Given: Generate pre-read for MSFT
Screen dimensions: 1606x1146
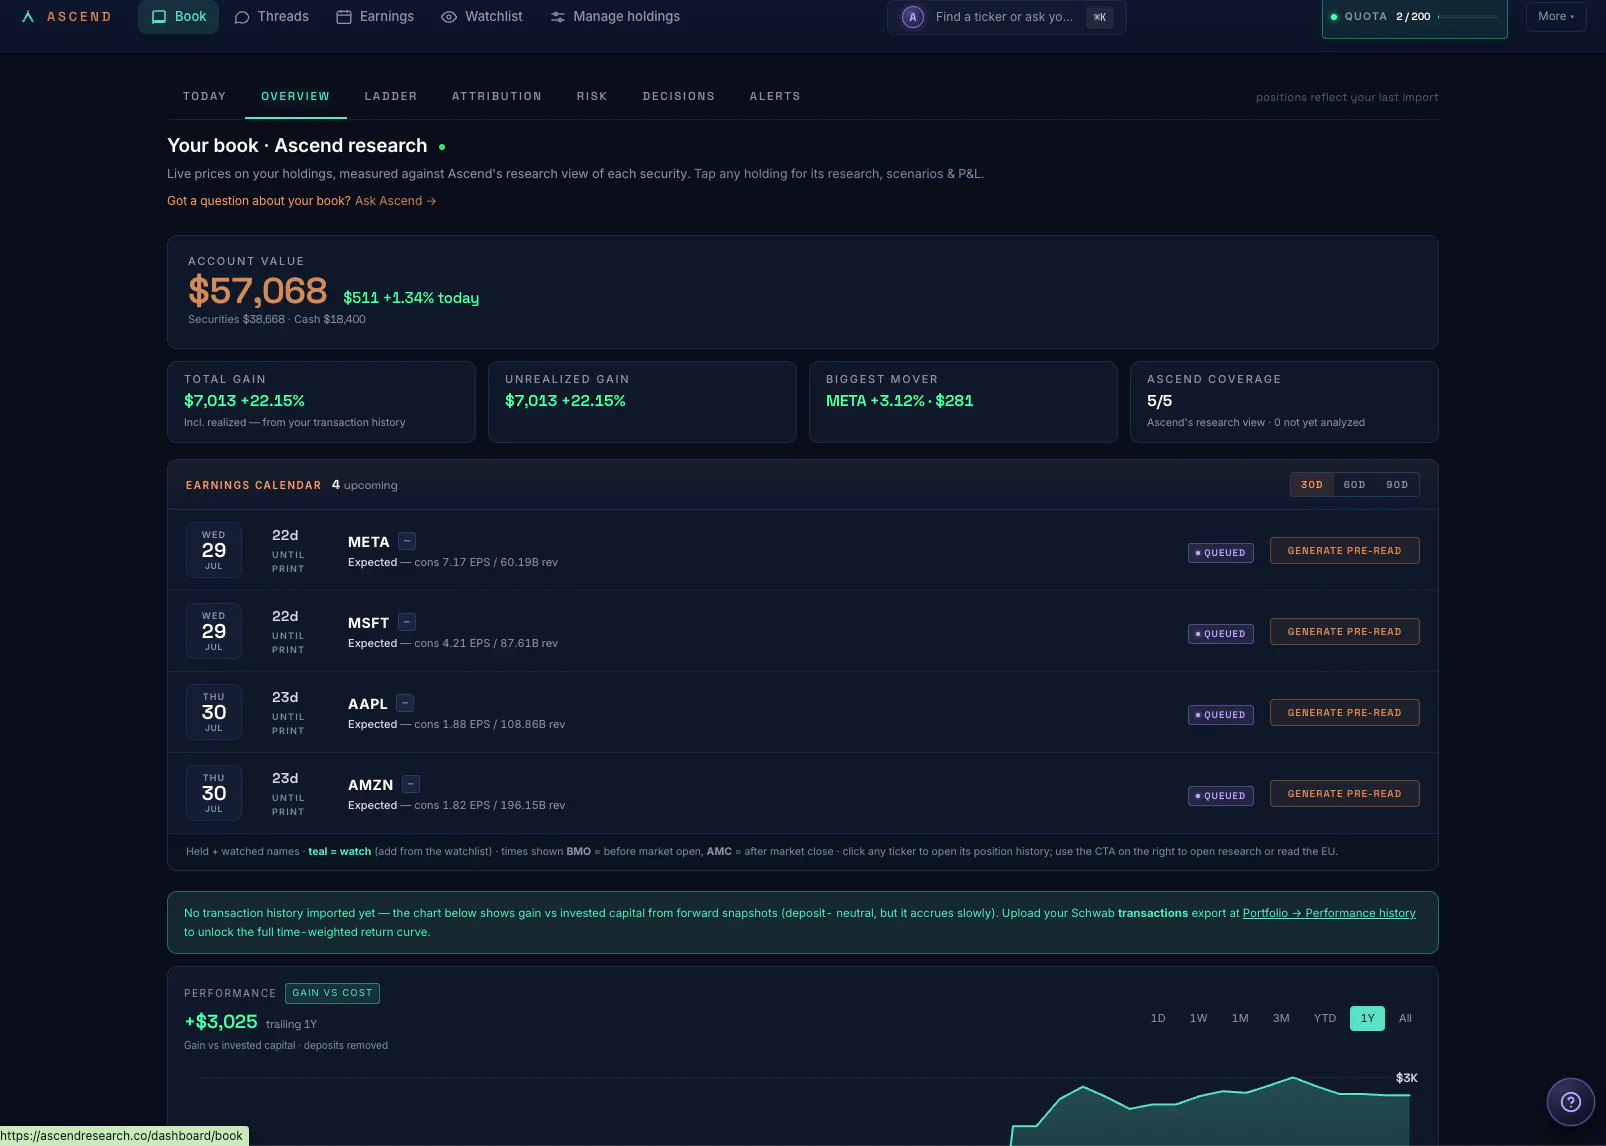Looking at the screenshot, I should (x=1345, y=632).
